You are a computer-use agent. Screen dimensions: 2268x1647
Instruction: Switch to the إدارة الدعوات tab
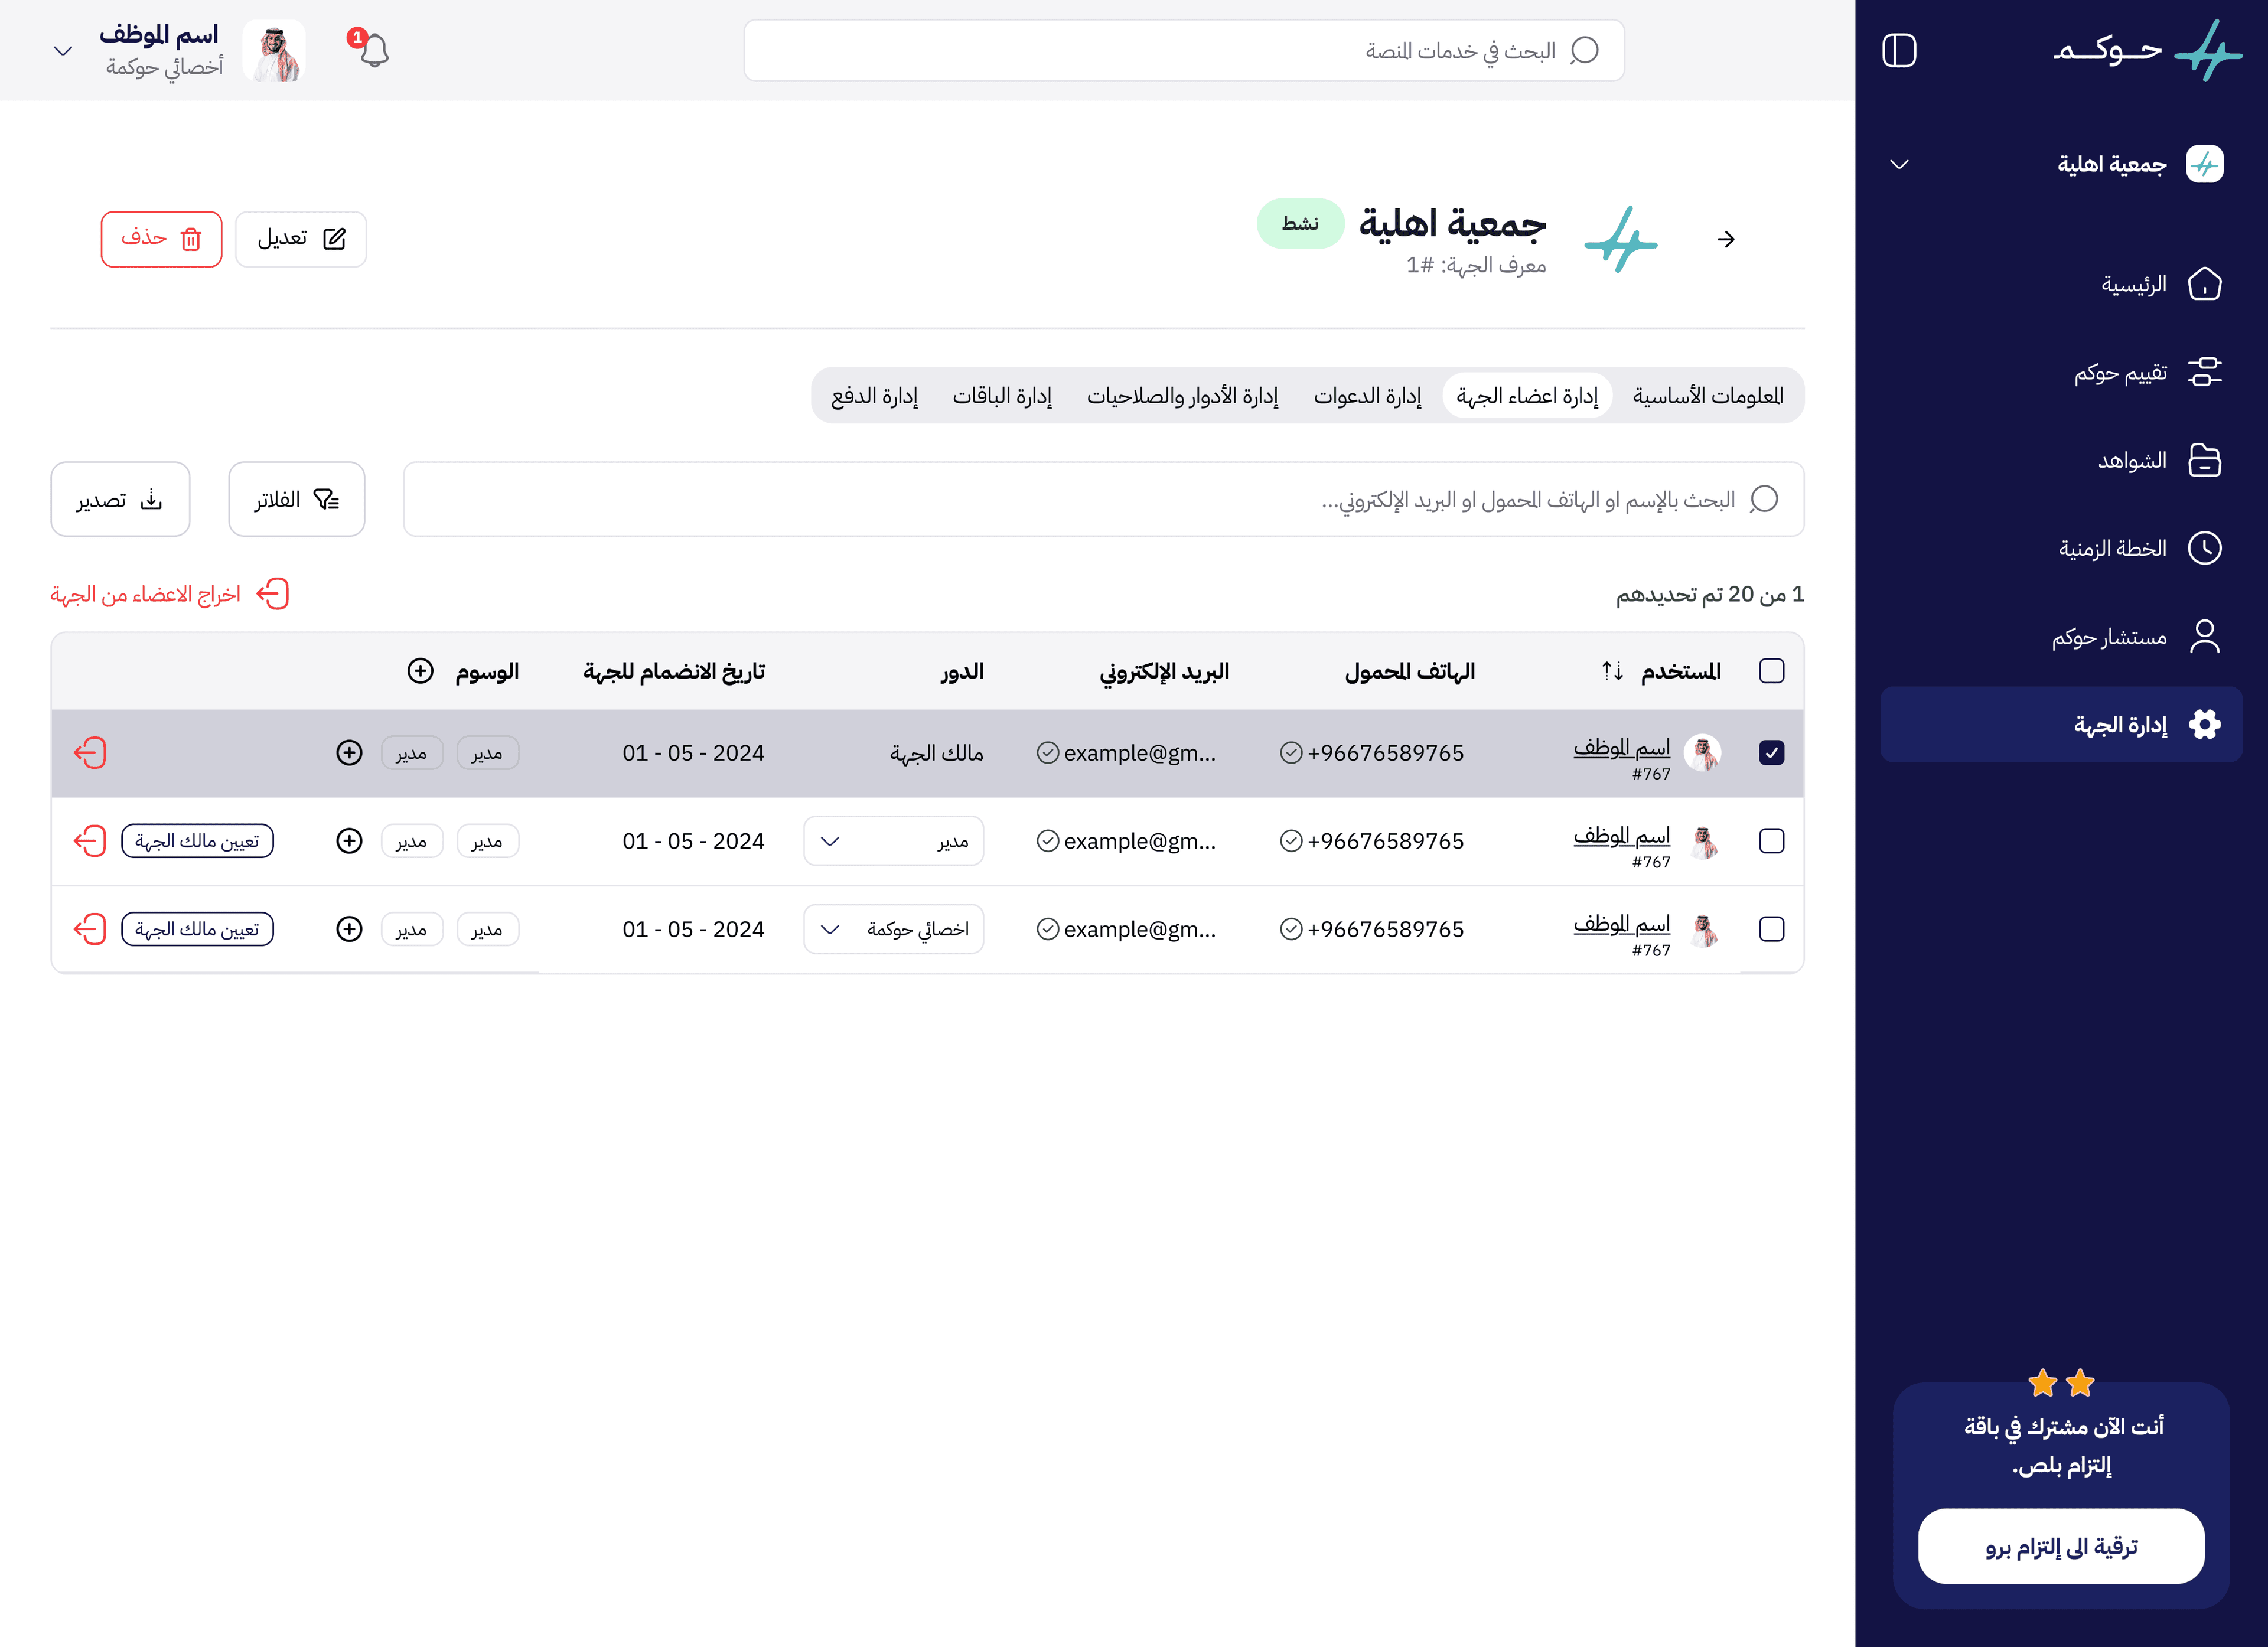tap(1368, 395)
